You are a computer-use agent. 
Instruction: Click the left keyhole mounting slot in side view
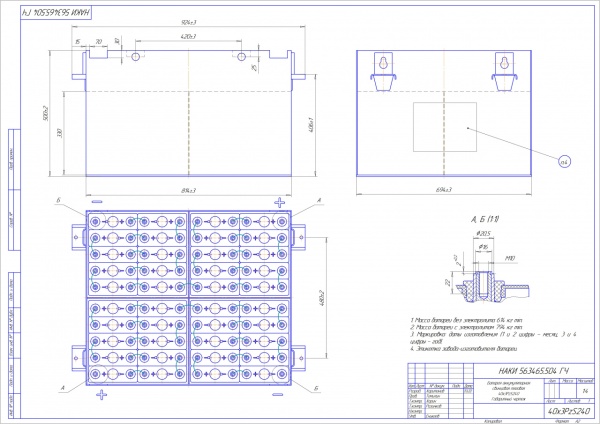click(x=382, y=63)
